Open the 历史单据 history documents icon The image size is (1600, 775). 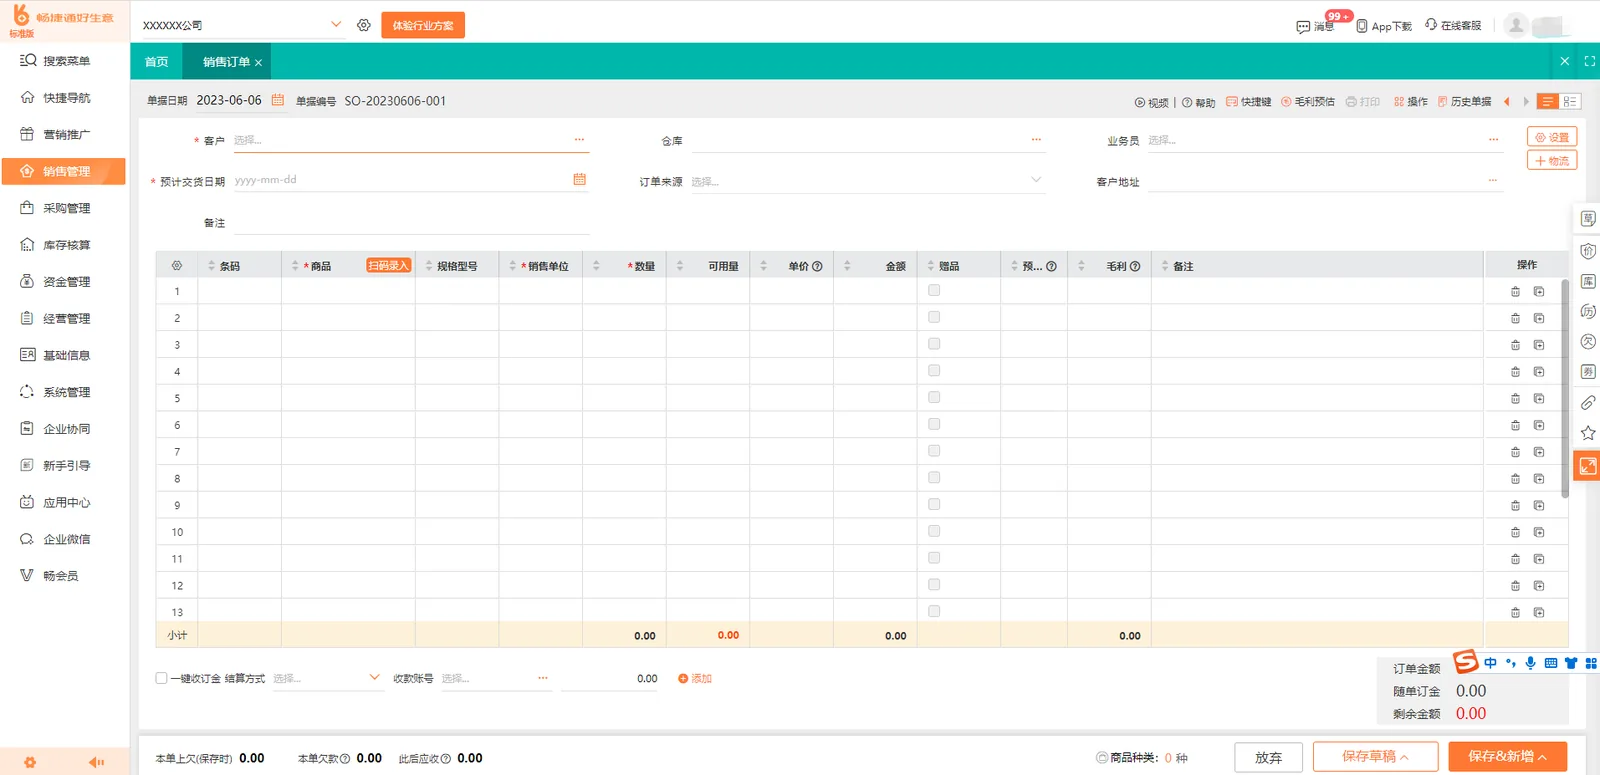click(1443, 102)
